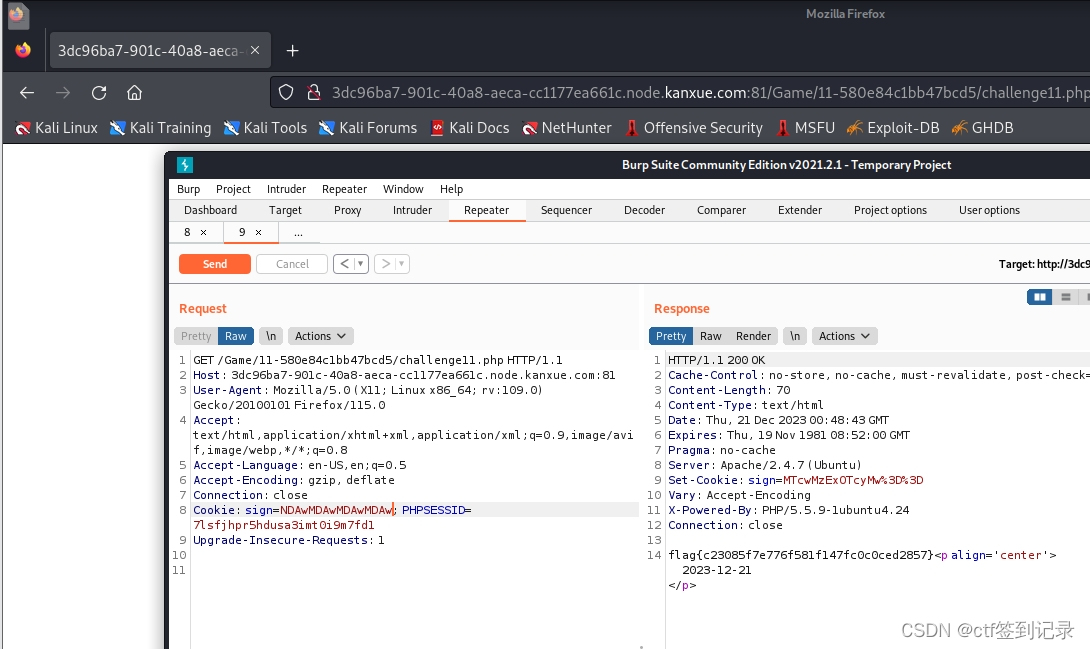Toggle \n non-printable chars in Response
Screen dimensions: 1090x649
click(x=795, y=336)
